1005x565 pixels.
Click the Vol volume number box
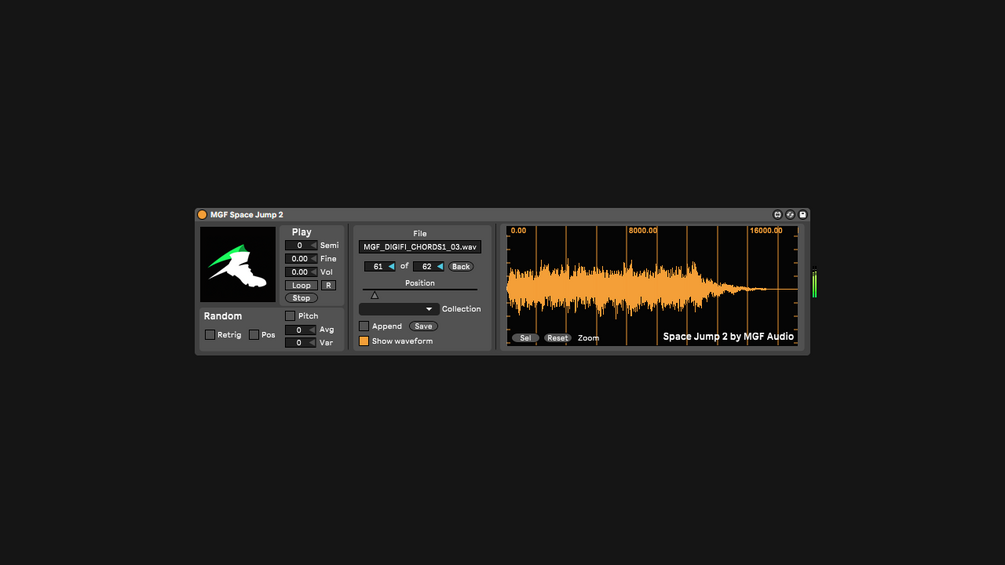tap(301, 272)
